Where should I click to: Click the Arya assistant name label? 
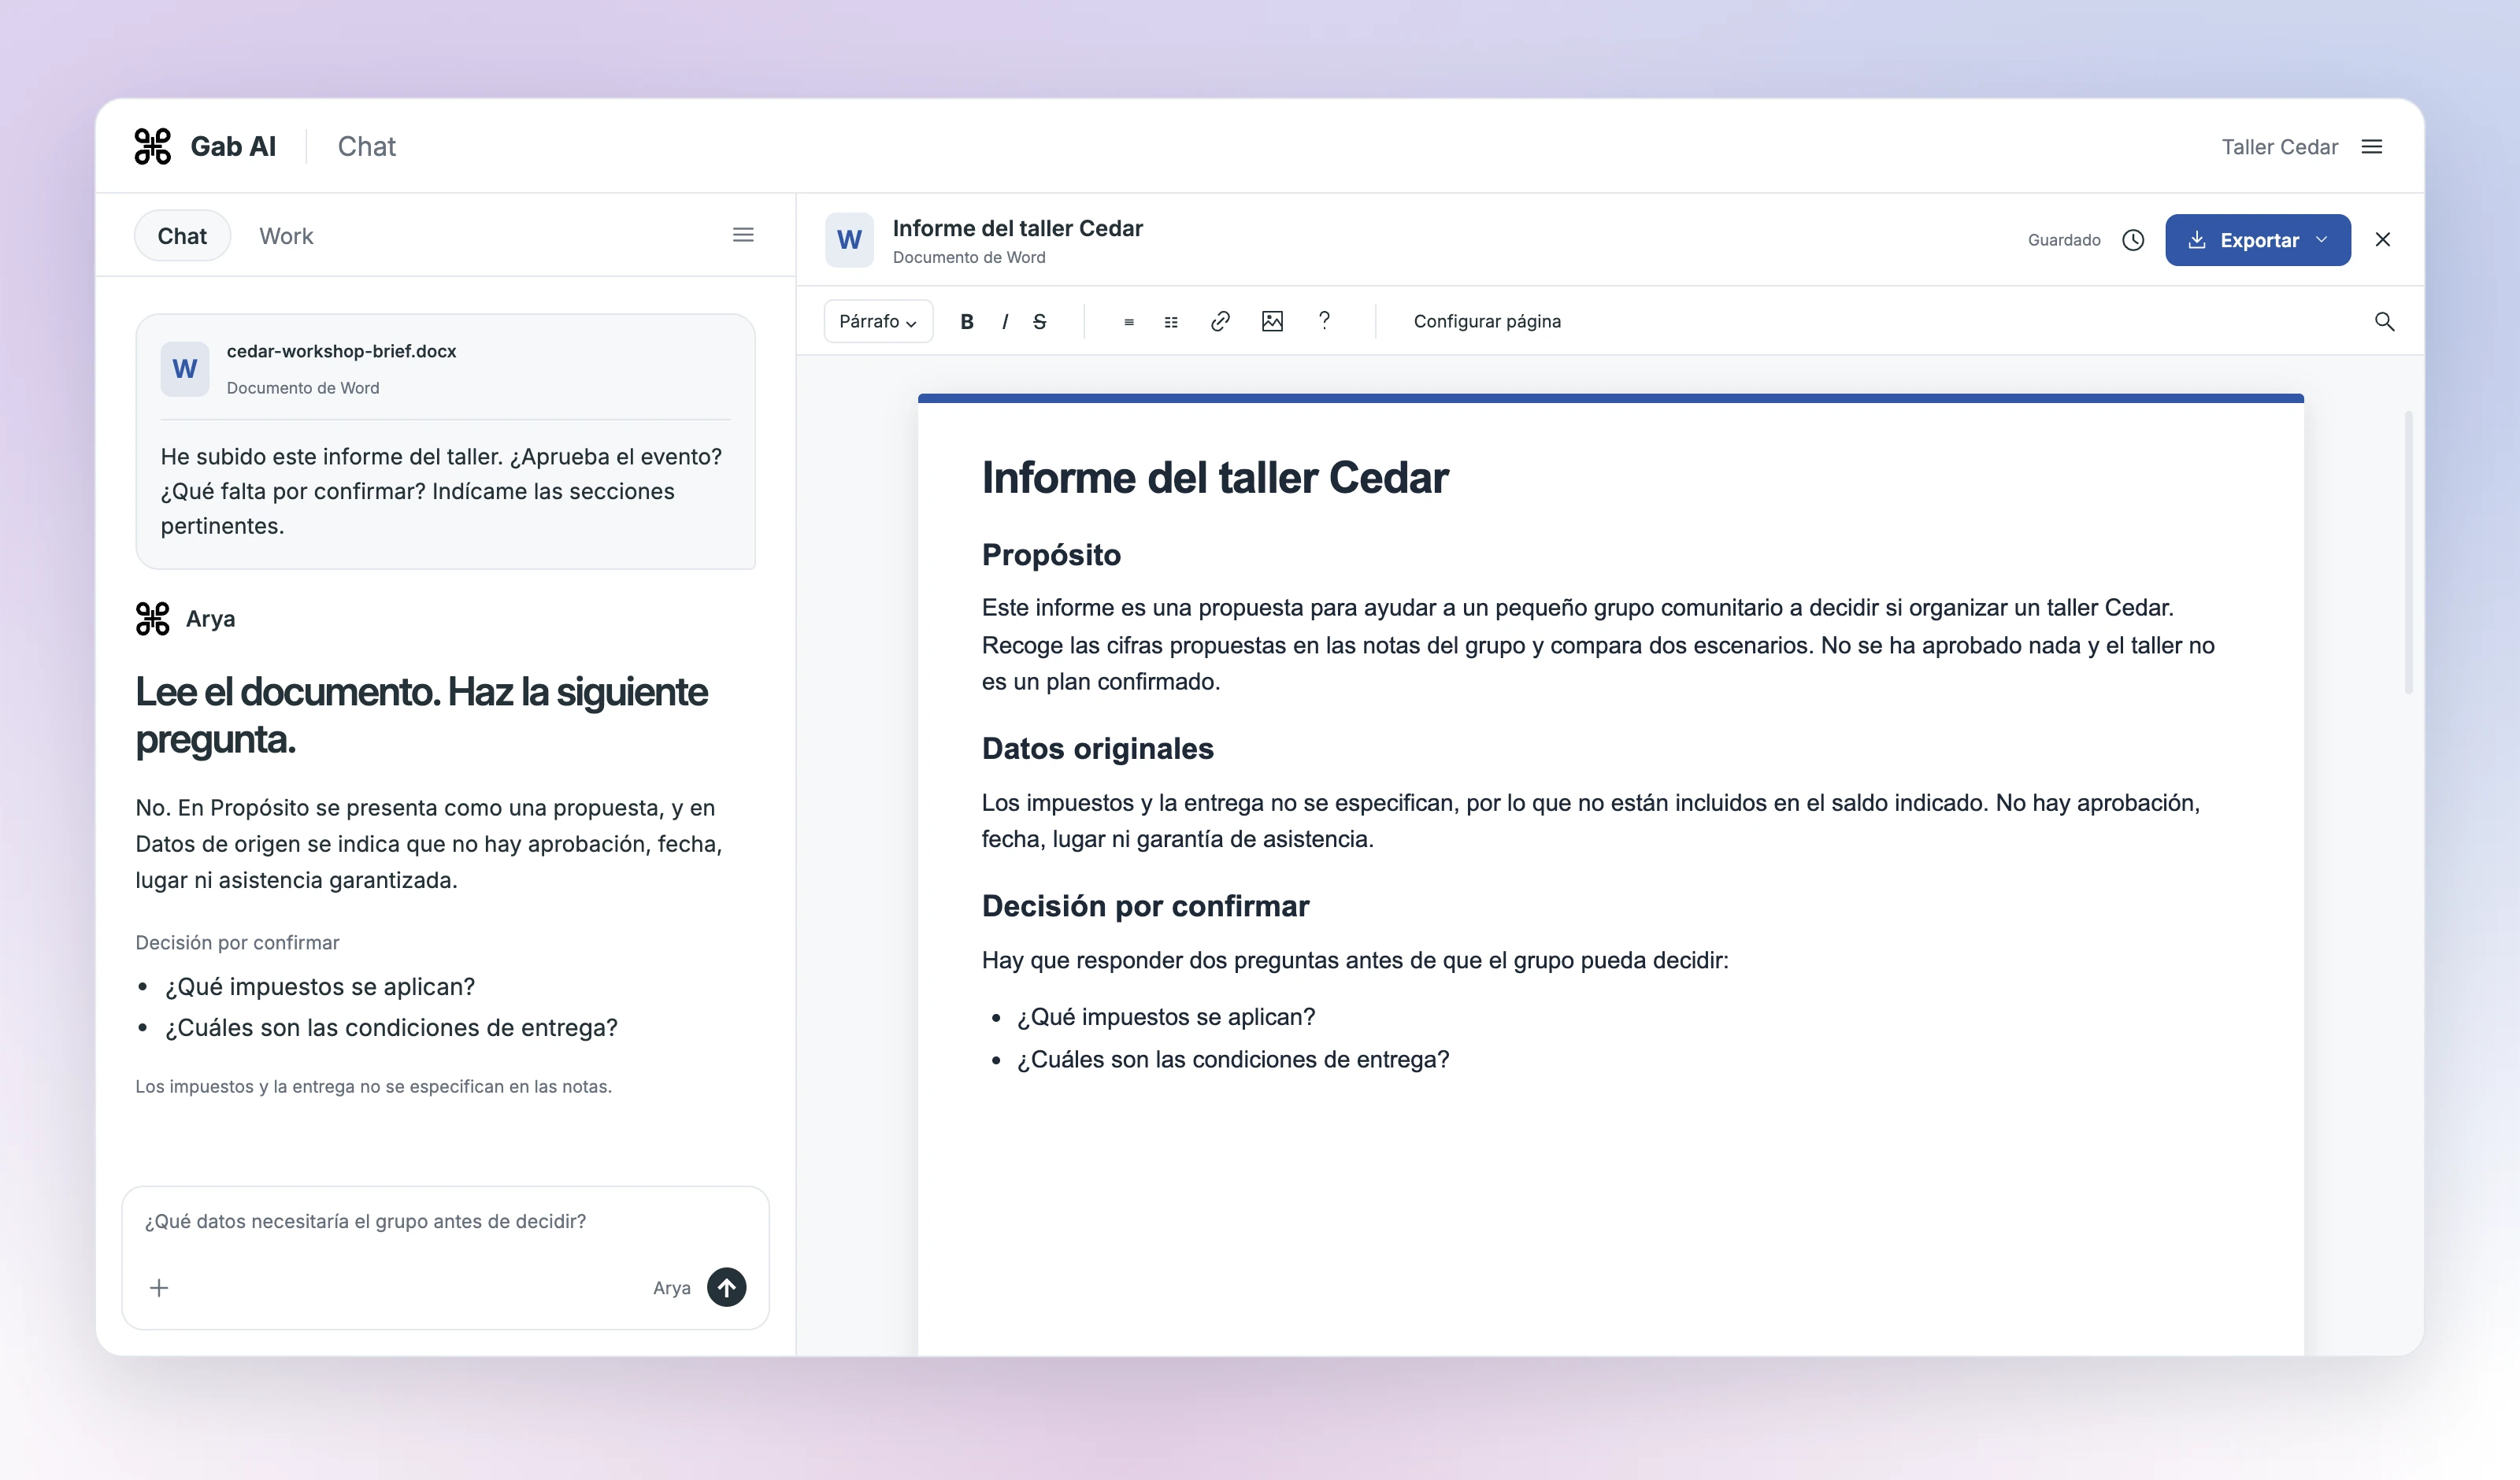210,619
